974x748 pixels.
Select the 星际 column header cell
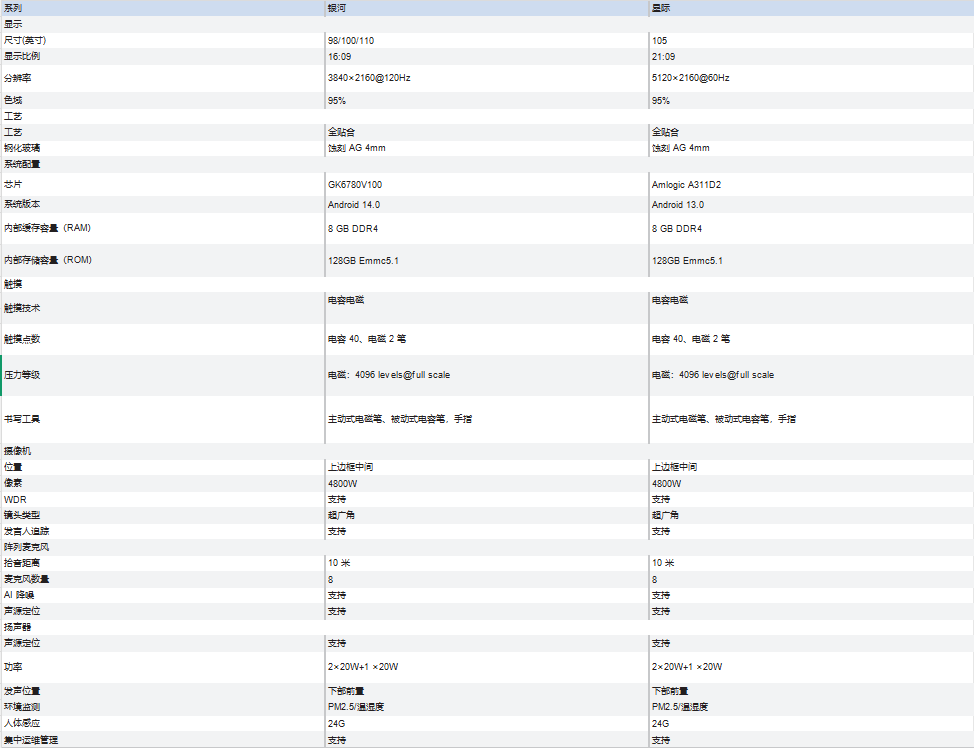[x=811, y=8]
